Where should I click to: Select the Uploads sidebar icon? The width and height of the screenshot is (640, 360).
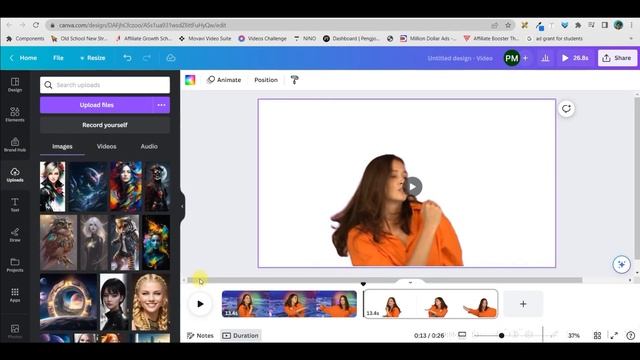pyautogui.click(x=15, y=175)
